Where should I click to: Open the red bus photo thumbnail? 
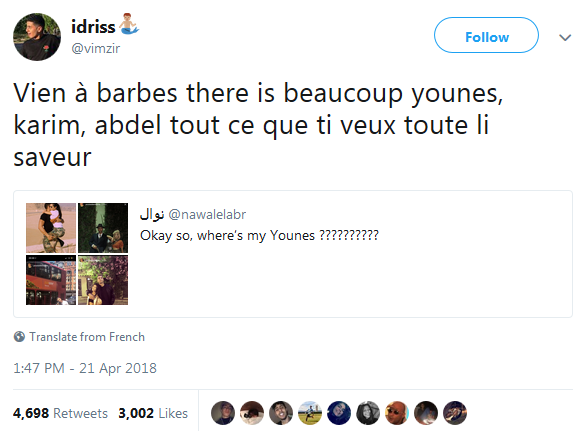[x=51, y=280]
